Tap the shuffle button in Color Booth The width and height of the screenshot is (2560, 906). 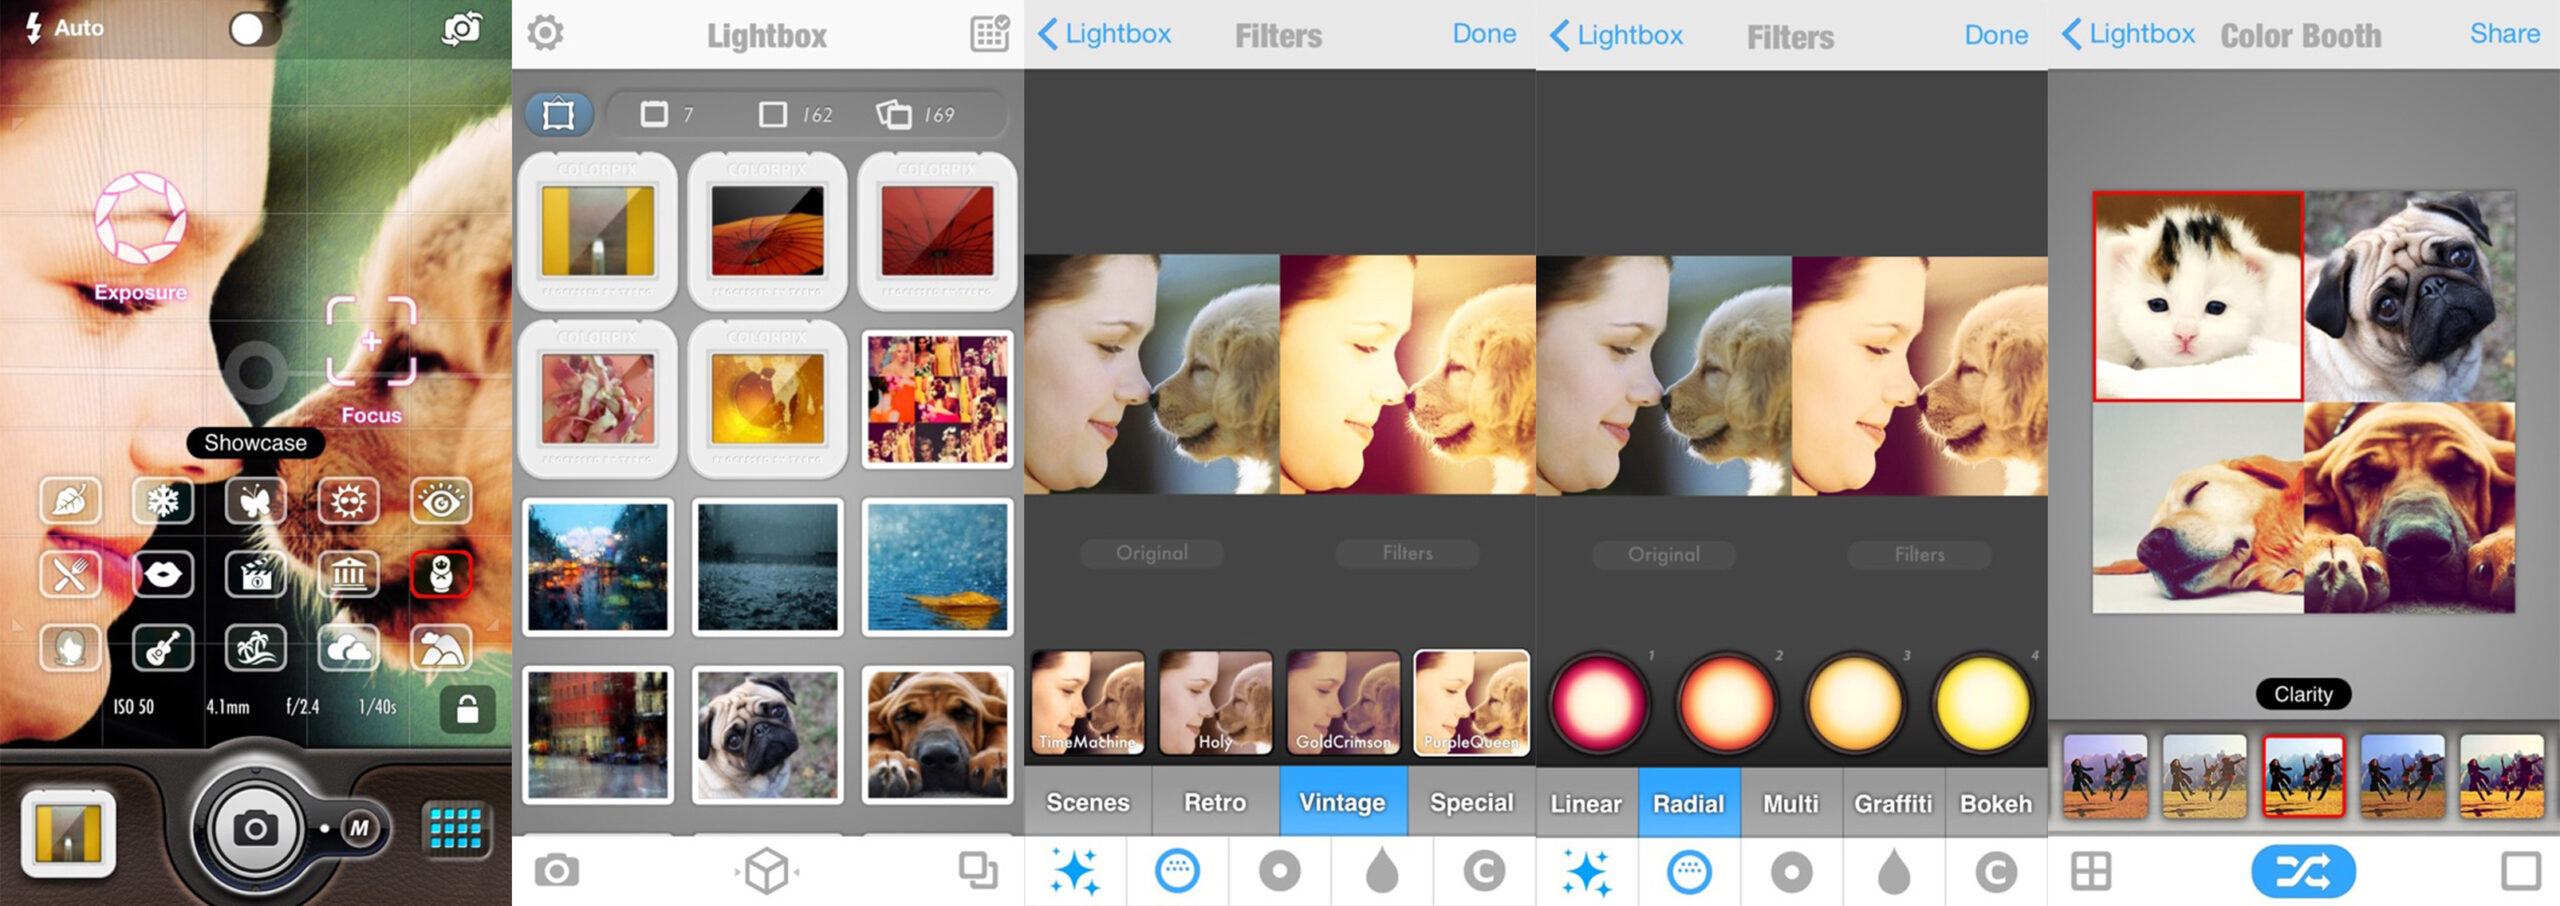2302,871
